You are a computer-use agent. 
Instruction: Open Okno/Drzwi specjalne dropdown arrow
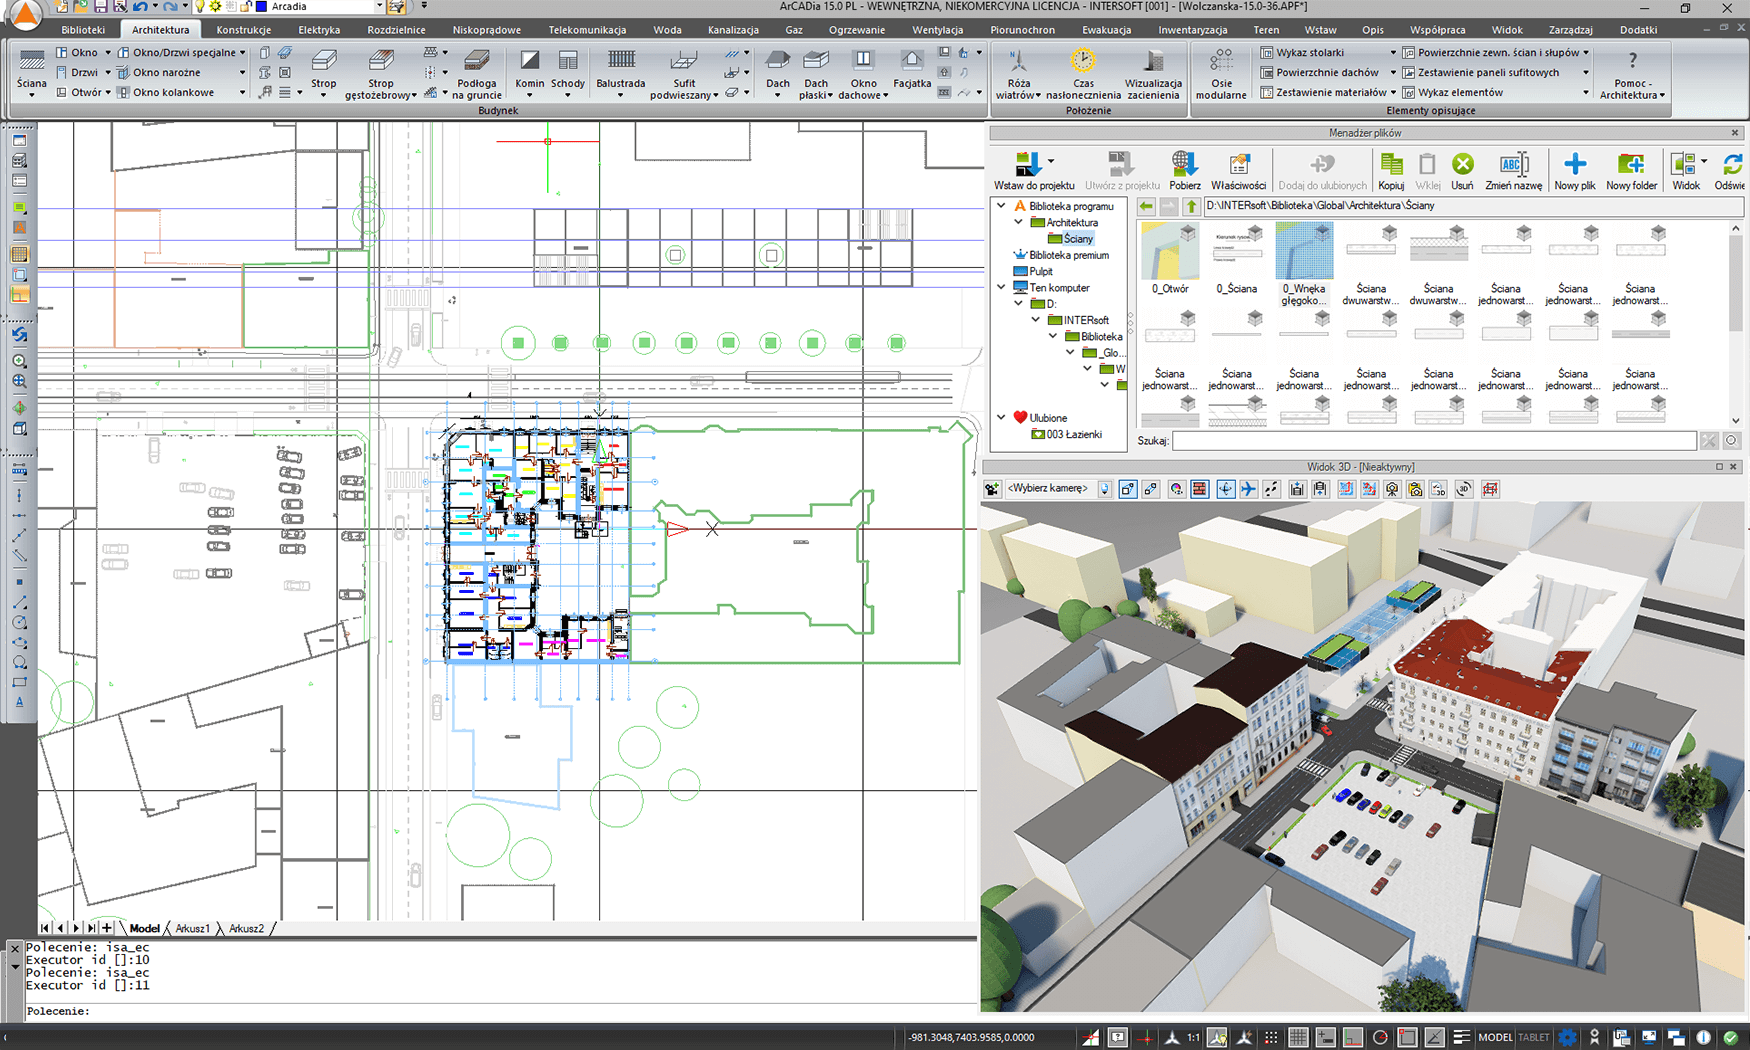(242, 53)
